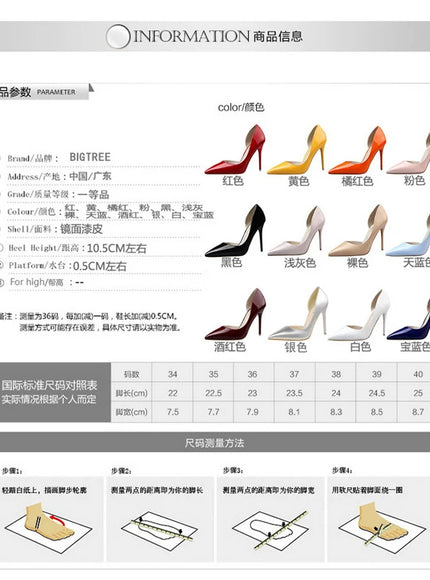Click the INFORMATION 商品信息 header
Image resolution: width=430 pixels, height=580 pixels.
click(218, 36)
